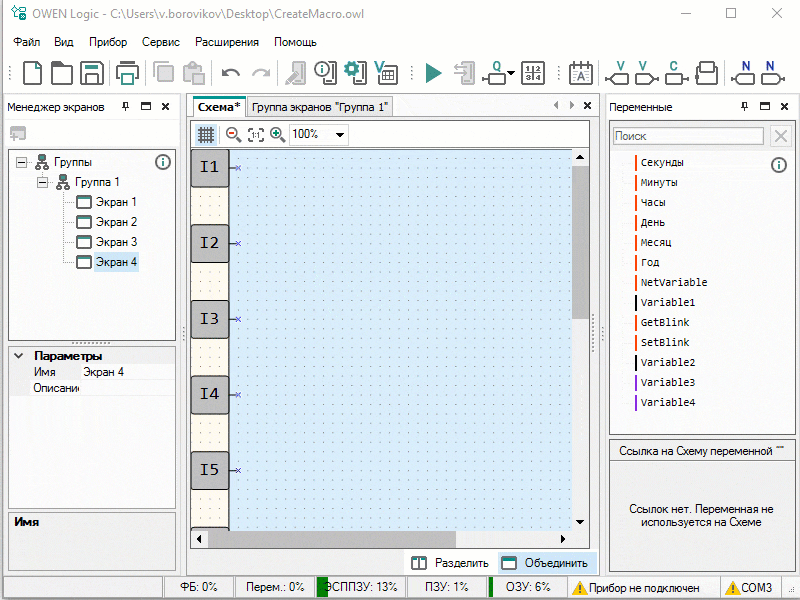Open the 100% zoom level dropdown
Screen dimensions: 800x600
point(341,134)
